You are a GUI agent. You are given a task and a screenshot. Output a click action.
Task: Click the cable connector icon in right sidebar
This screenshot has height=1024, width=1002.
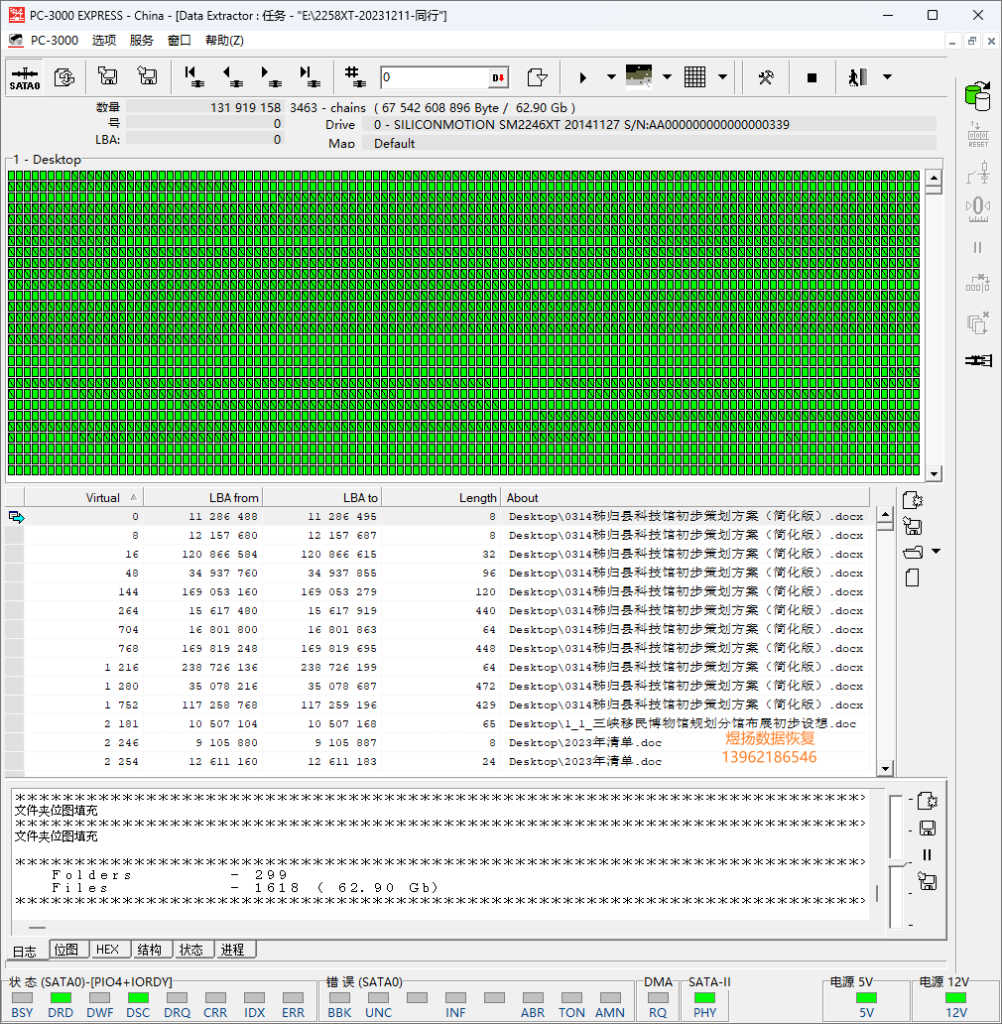pos(978,360)
